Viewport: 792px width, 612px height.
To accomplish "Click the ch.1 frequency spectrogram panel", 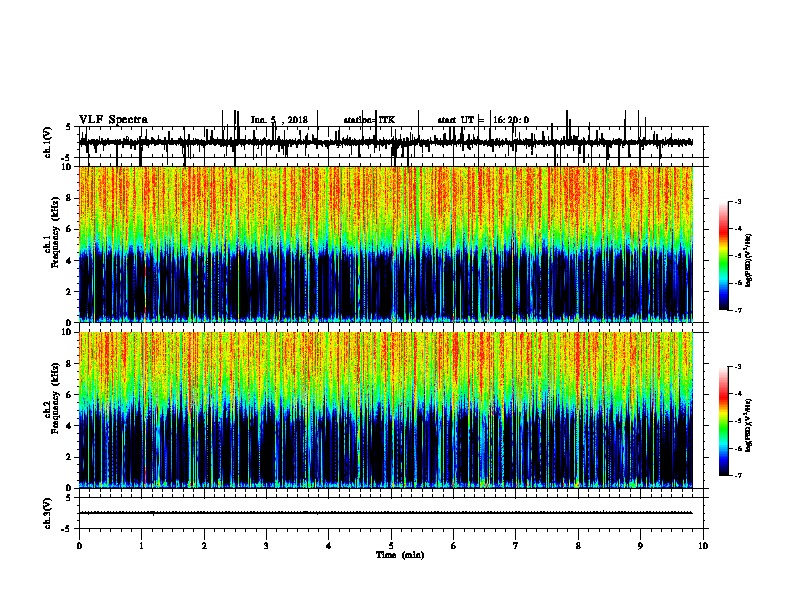I will (x=386, y=244).
